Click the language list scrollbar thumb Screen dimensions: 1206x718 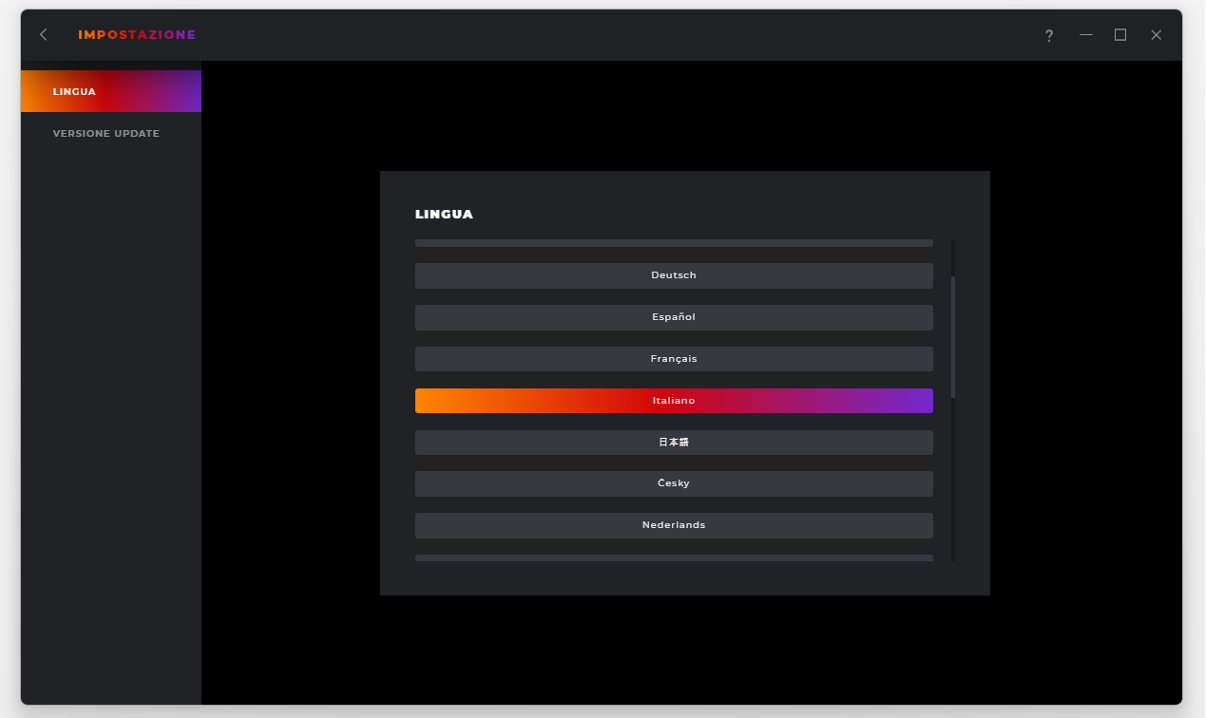[x=953, y=337]
